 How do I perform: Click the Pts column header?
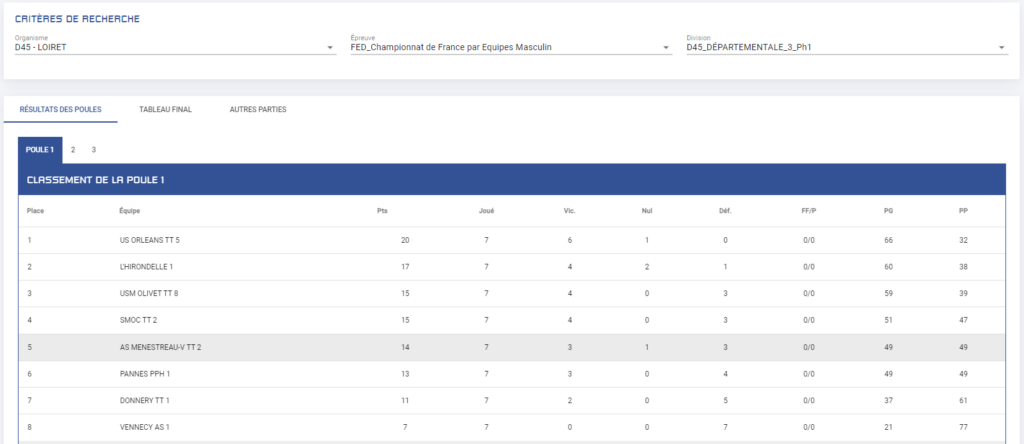pos(382,211)
